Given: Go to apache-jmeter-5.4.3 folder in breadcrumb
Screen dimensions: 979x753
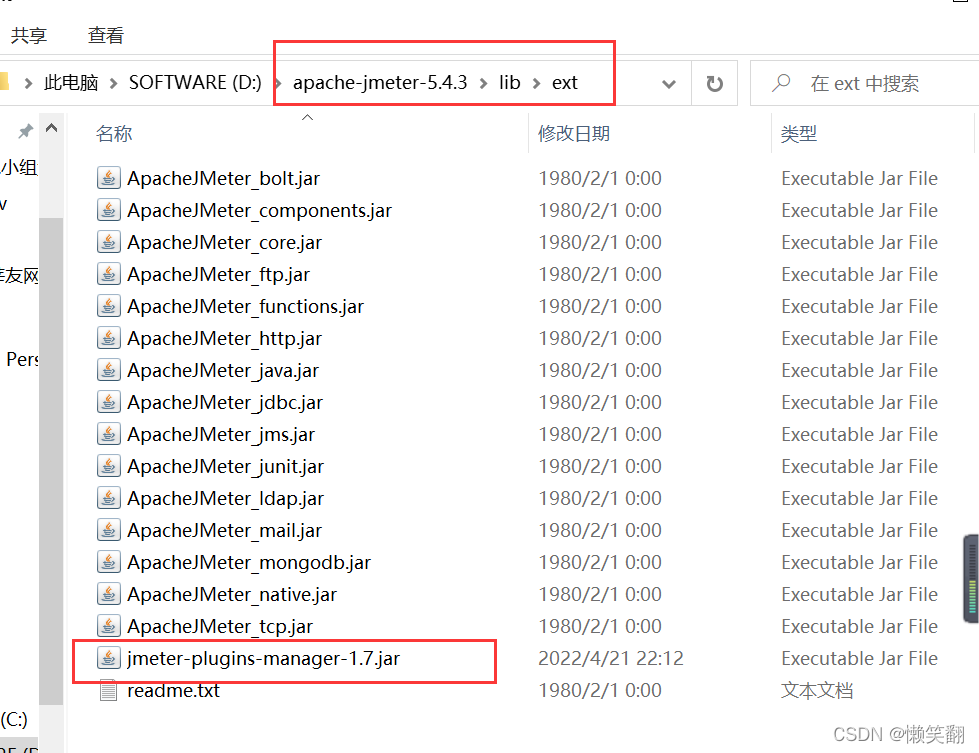Looking at the screenshot, I should click(380, 82).
